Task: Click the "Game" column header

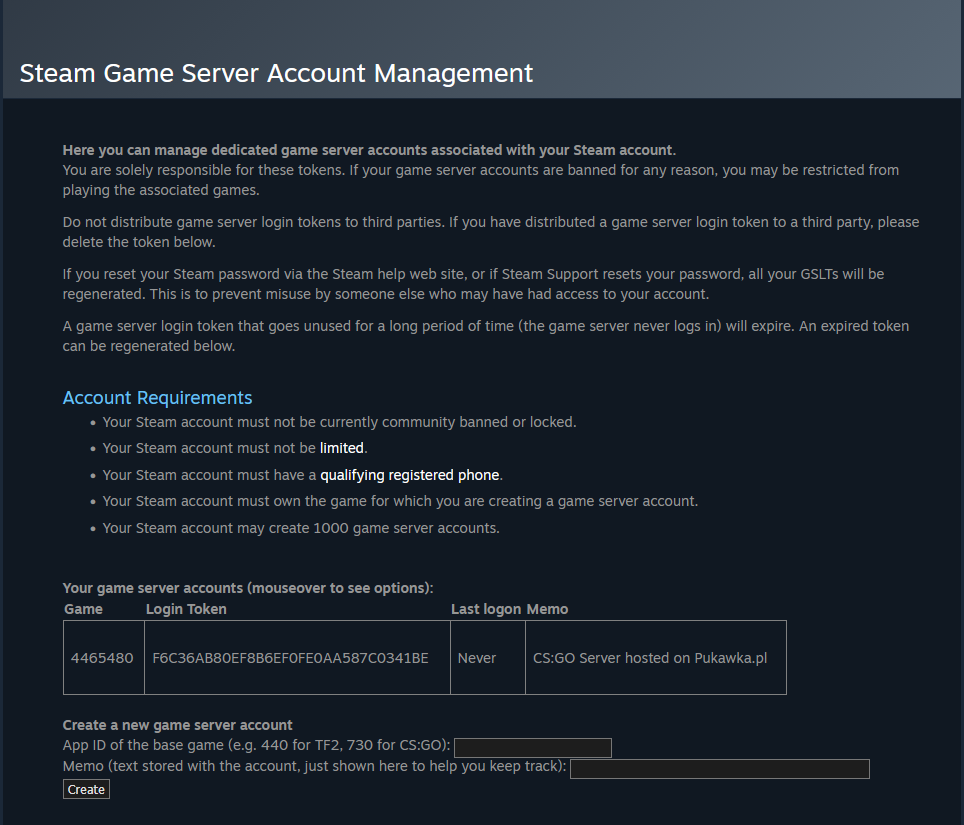Action: [x=83, y=609]
